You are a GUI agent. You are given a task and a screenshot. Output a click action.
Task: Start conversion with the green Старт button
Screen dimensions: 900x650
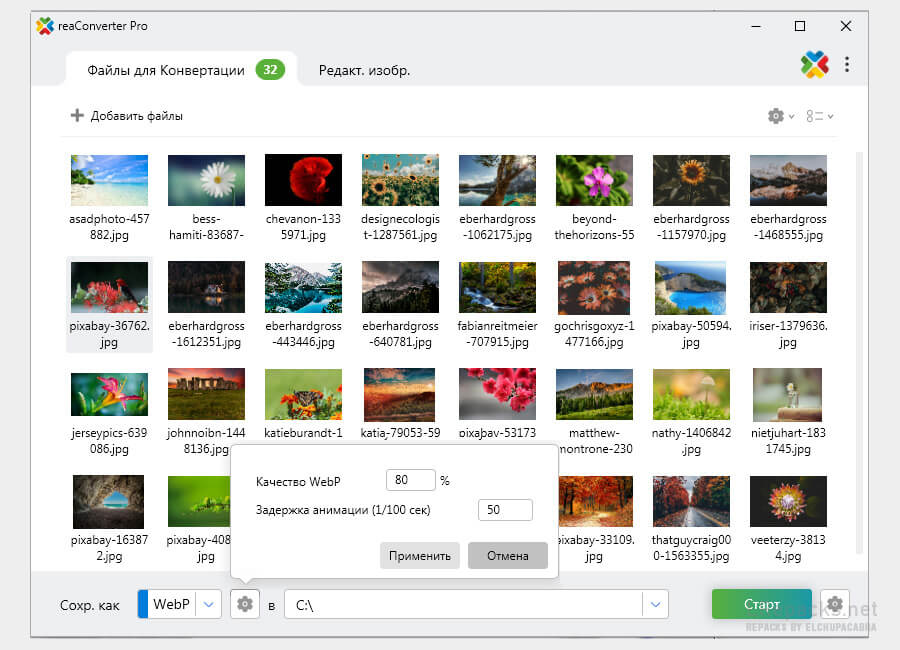coord(761,604)
